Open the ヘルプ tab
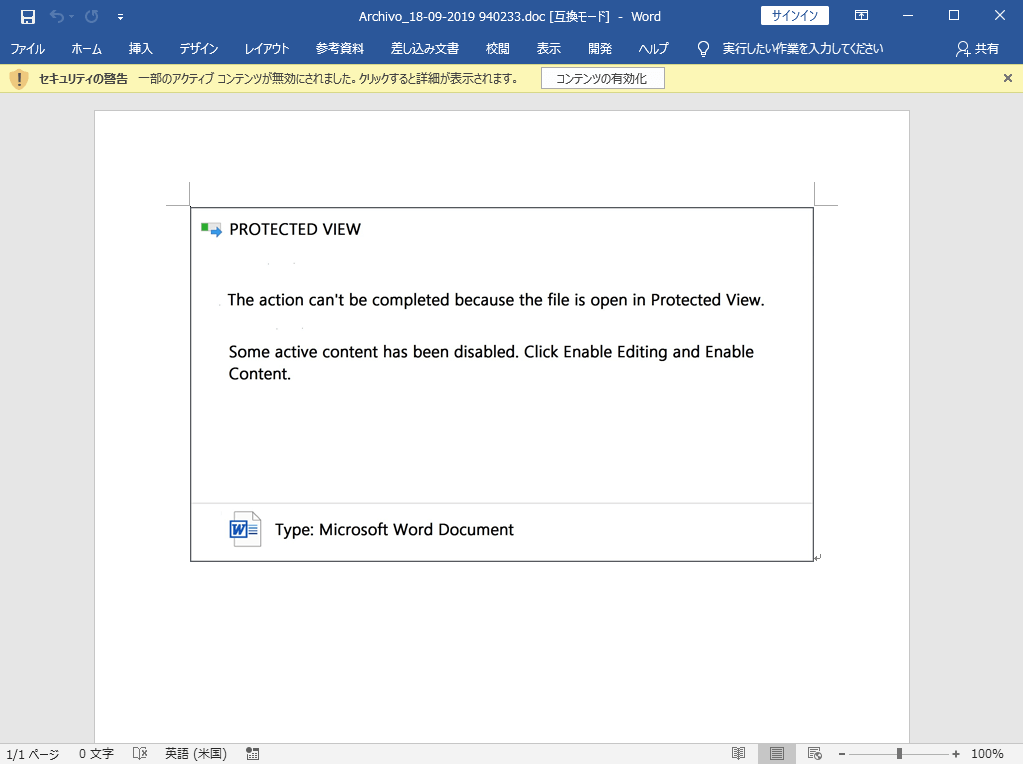Viewport: 1023px width, 764px height. click(x=654, y=48)
